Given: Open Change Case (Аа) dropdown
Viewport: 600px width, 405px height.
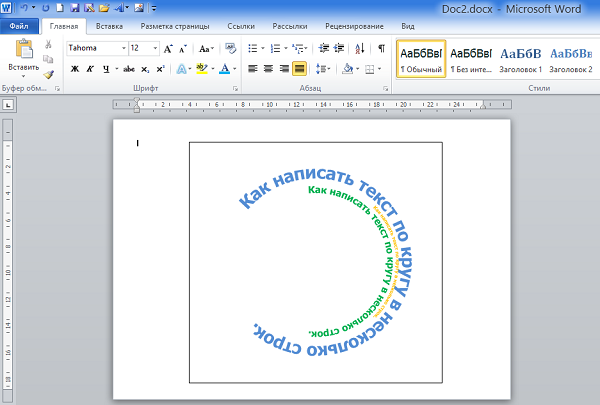Looking at the screenshot, I should point(206,49).
